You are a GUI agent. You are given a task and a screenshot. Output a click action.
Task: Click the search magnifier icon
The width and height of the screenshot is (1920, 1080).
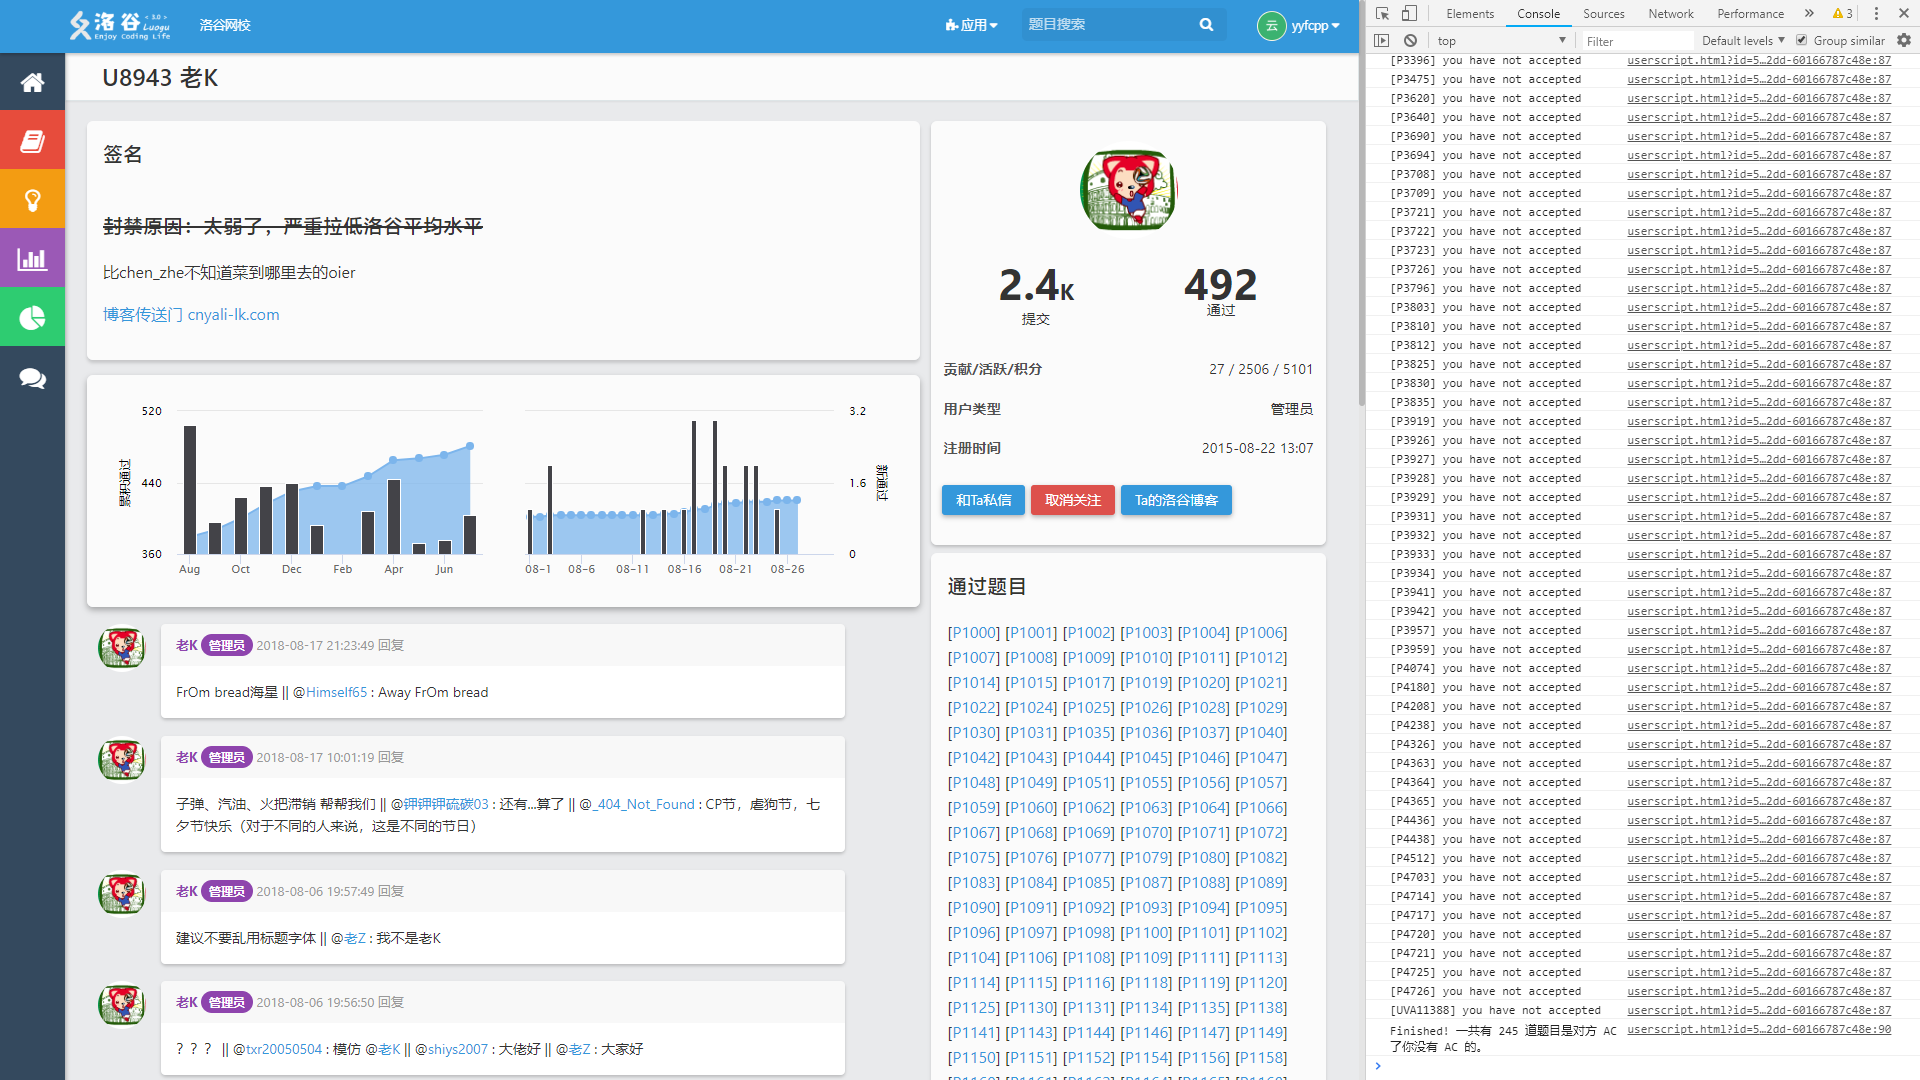coord(1206,25)
